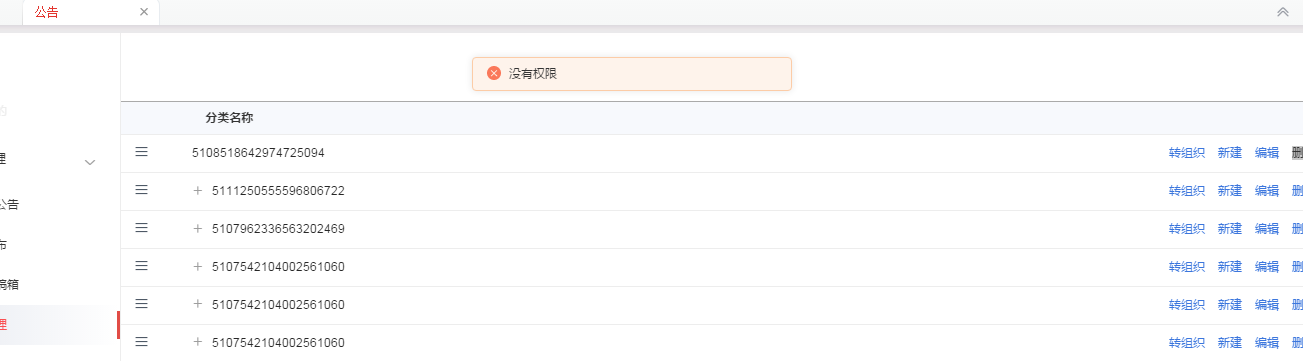The height and width of the screenshot is (361, 1303).
Task: Grab the drag handle icon for row 5108518642974725094
Action: point(142,152)
